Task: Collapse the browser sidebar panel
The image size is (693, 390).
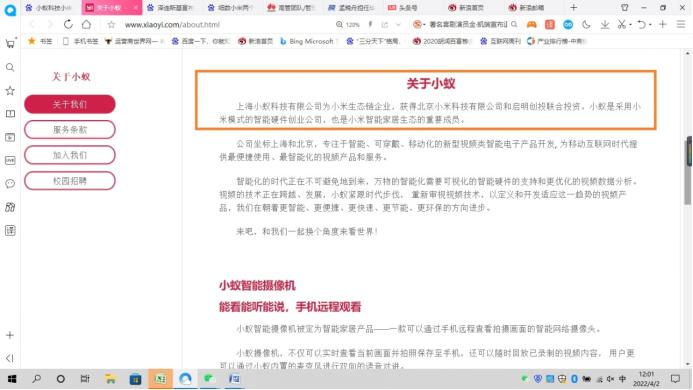Action: (x=10, y=358)
